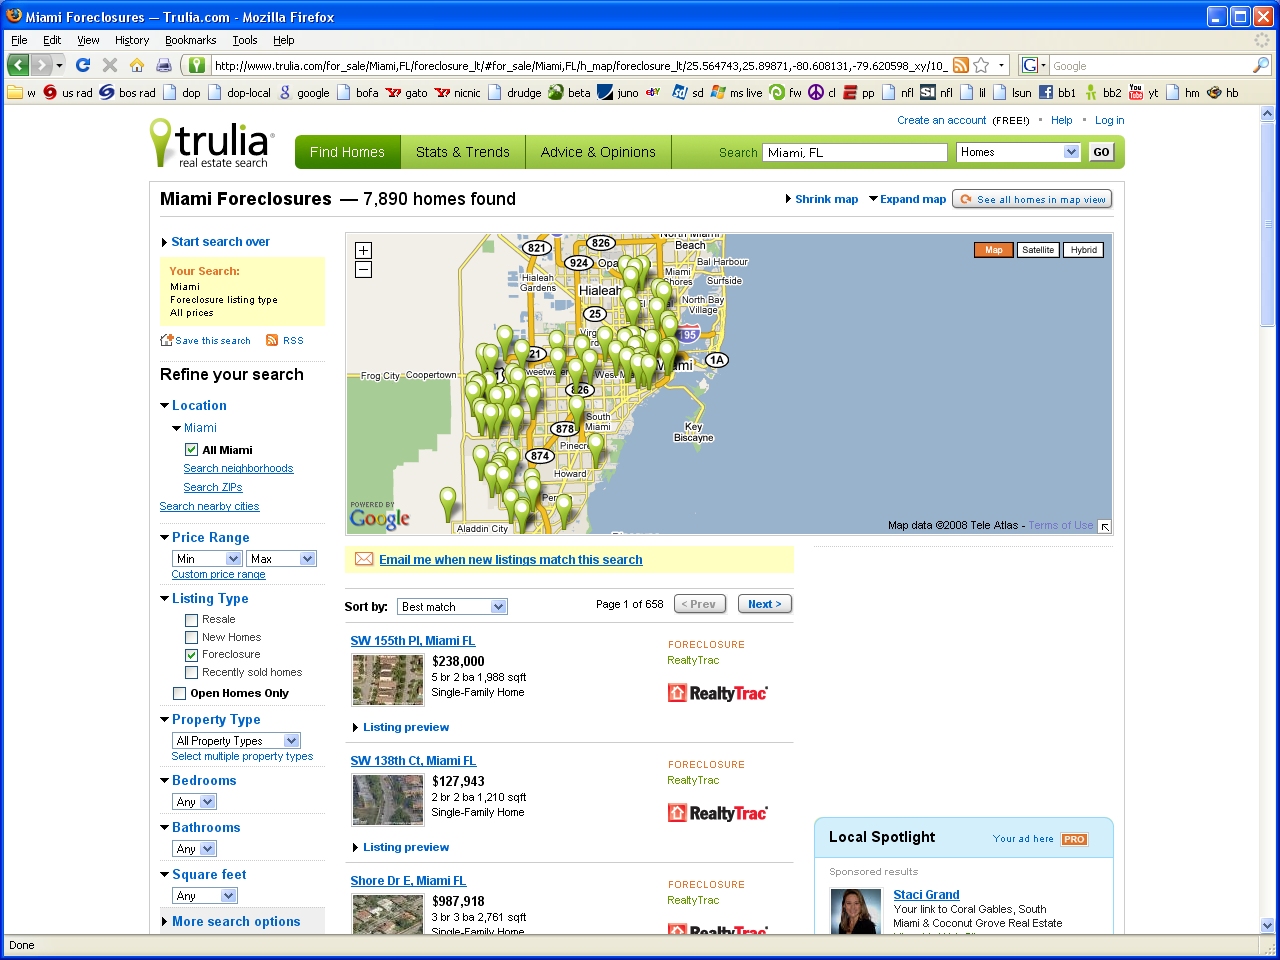Check the Resale listing type
The height and width of the screenshot is (960, 1280).
191,620
